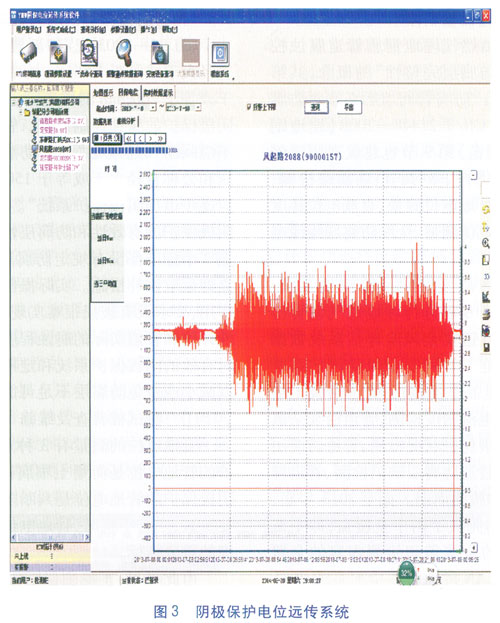Click the first button beside the checkbox
This screenshot has width=500, height=623.
316,107
